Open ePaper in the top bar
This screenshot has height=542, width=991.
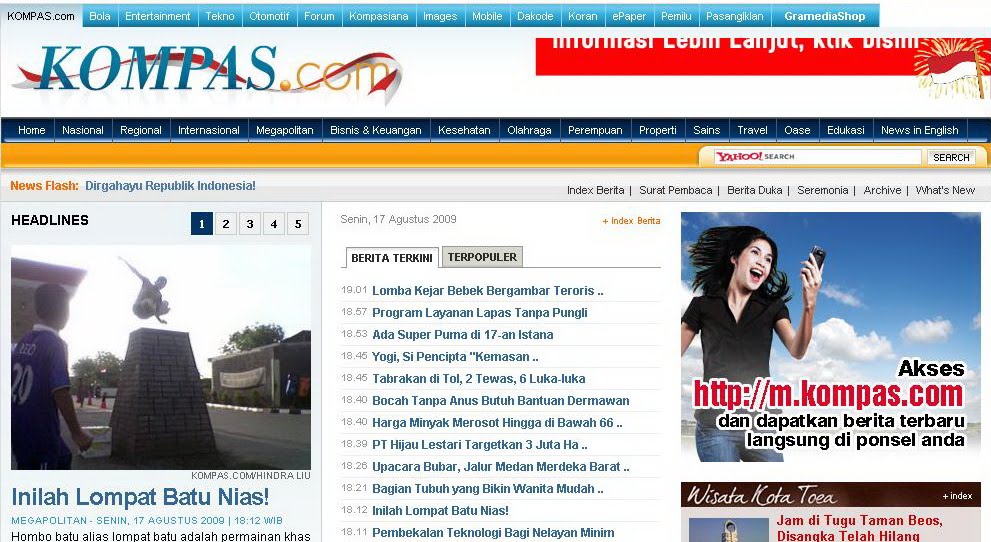pos(629,16)
